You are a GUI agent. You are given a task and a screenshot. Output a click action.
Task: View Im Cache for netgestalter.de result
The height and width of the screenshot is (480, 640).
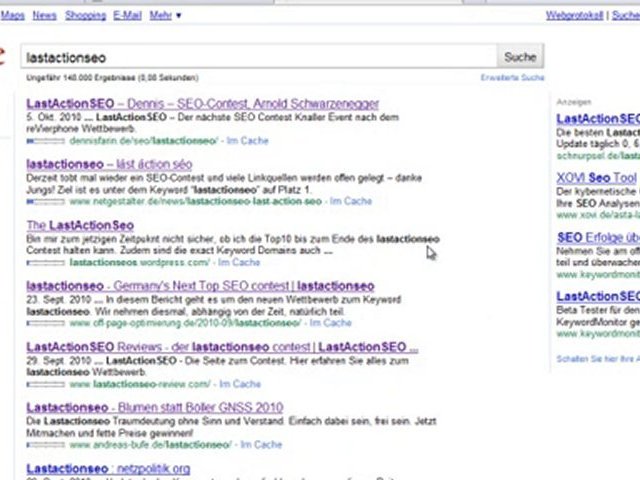[x=350, y=202]
